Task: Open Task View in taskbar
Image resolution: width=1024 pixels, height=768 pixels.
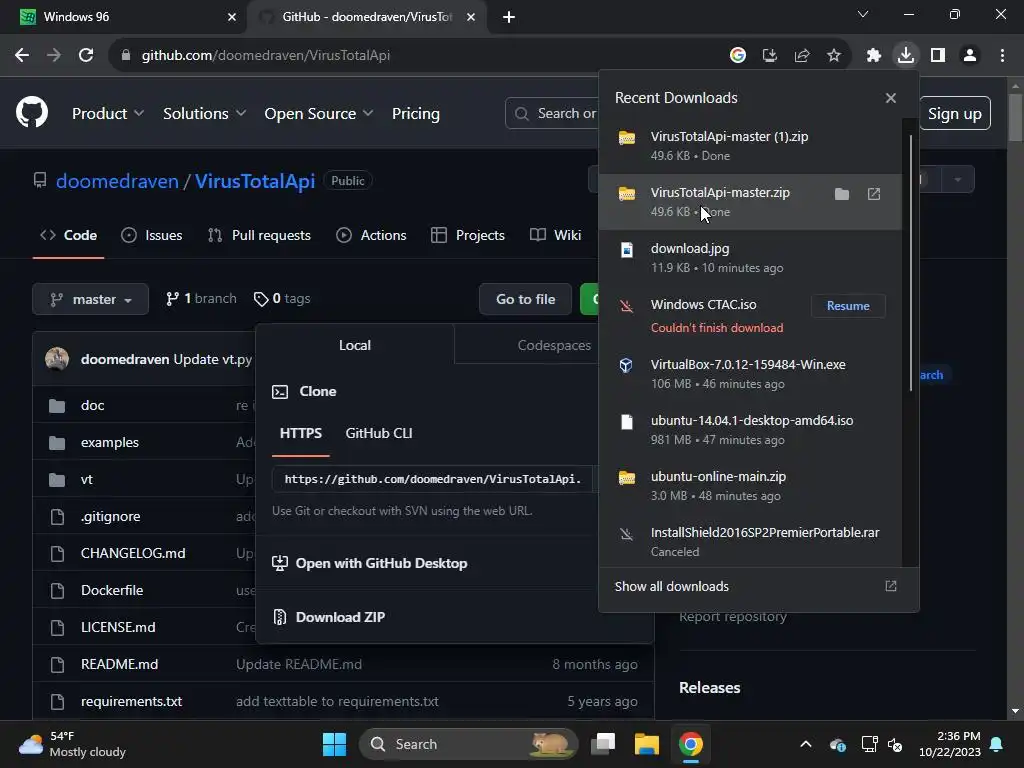Action: 603,744
